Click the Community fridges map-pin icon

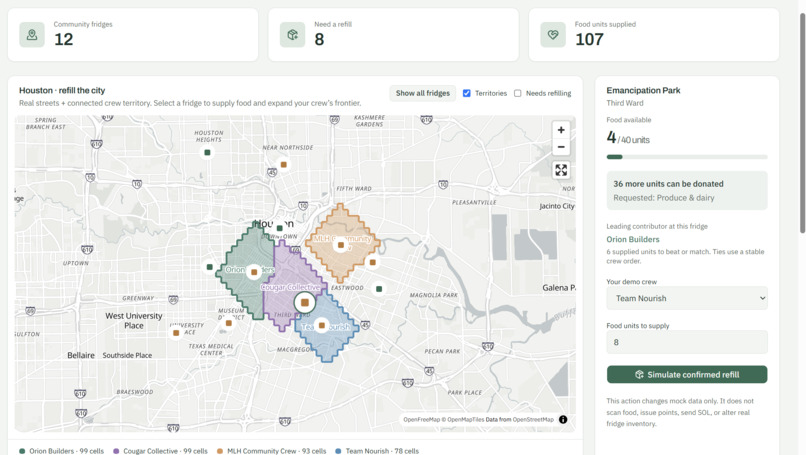32,34
